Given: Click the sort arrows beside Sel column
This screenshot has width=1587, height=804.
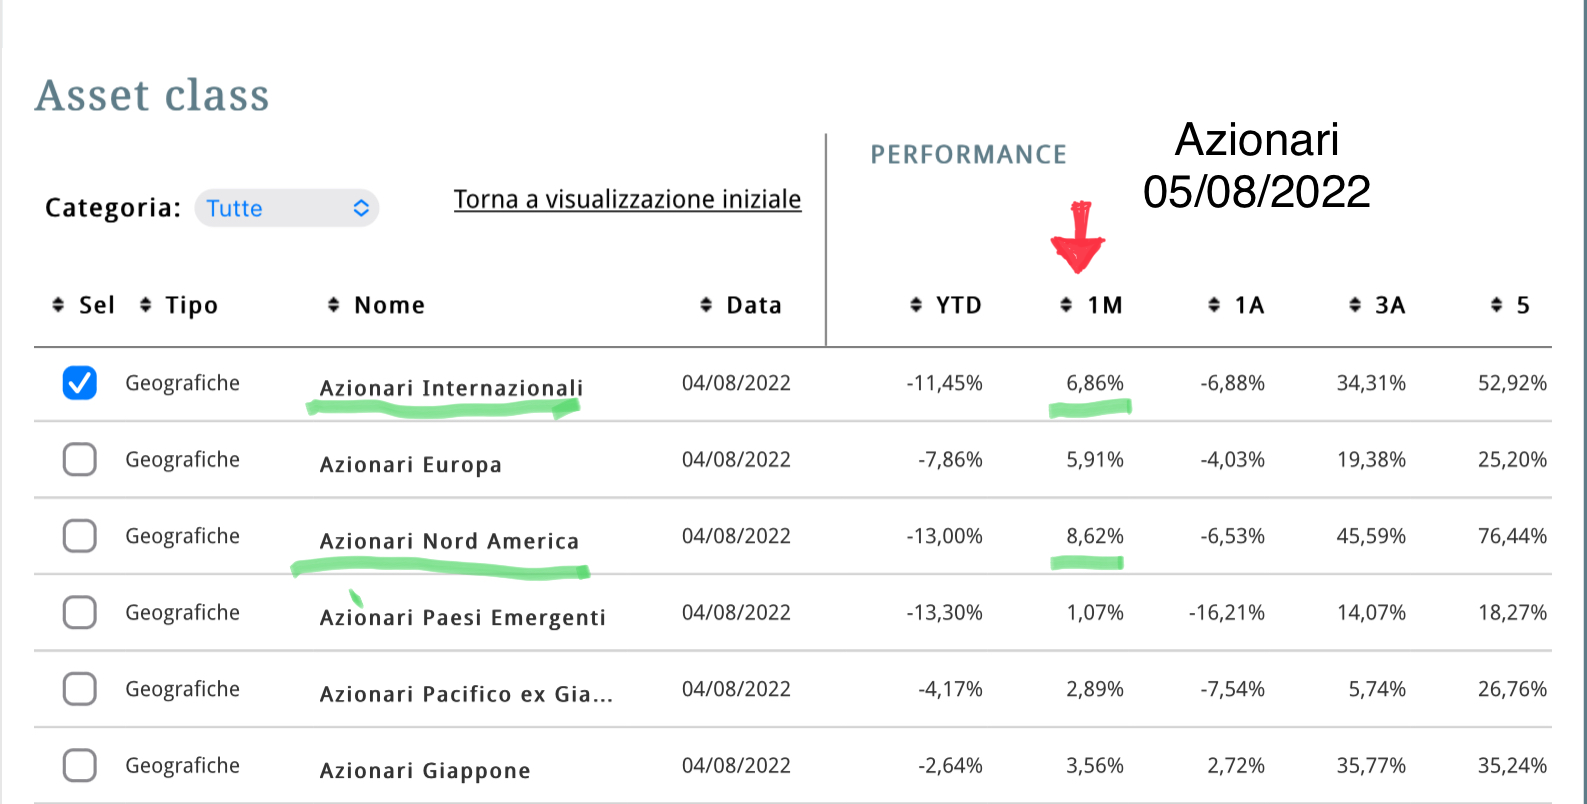Looking at the screenshot, I should 58,304.
